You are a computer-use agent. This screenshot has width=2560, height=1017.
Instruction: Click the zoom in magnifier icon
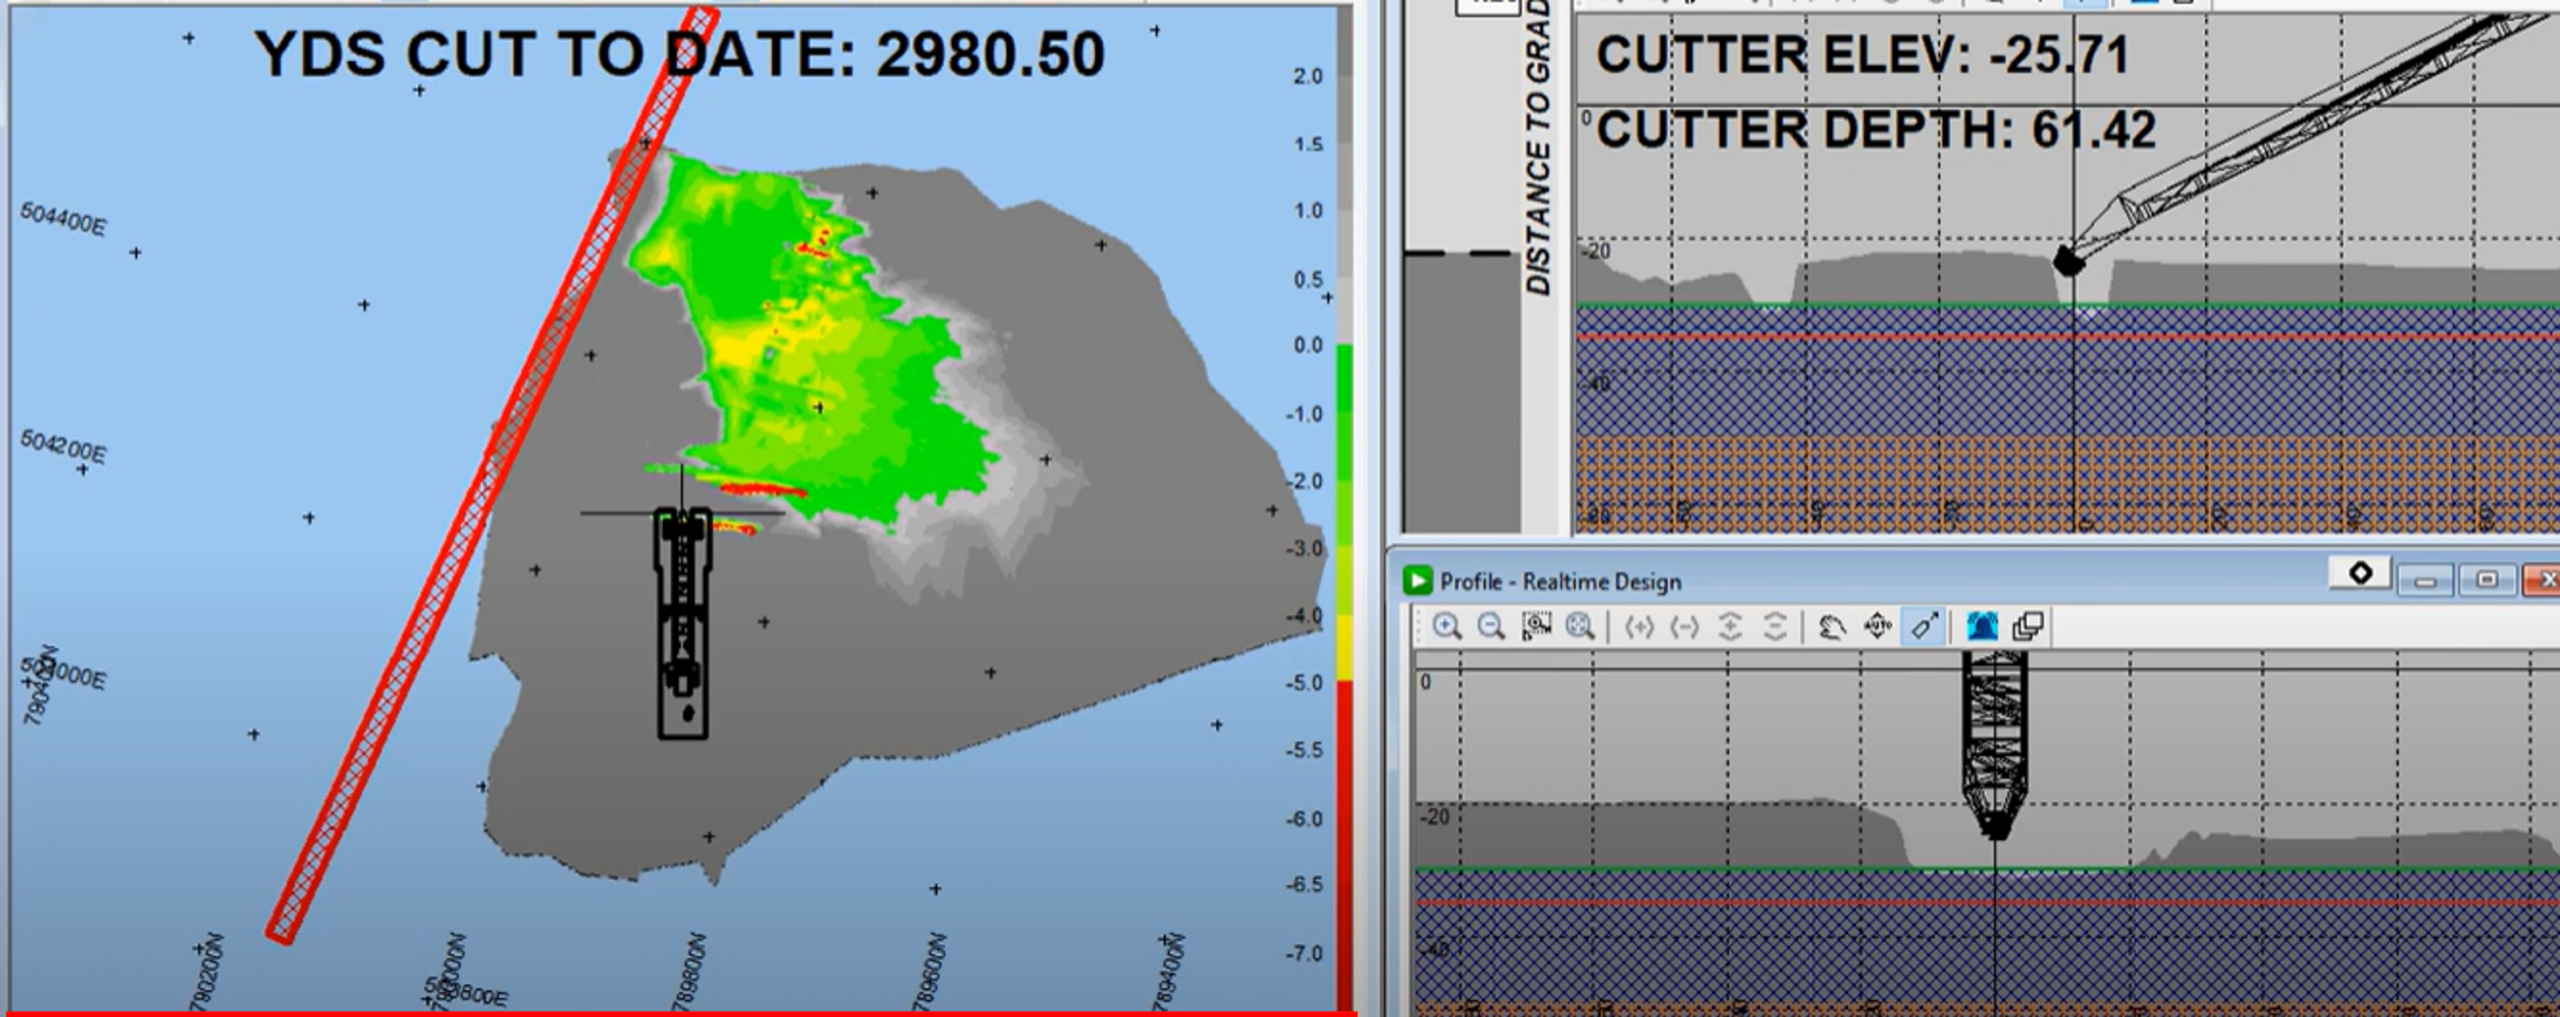coord(1446,627)
